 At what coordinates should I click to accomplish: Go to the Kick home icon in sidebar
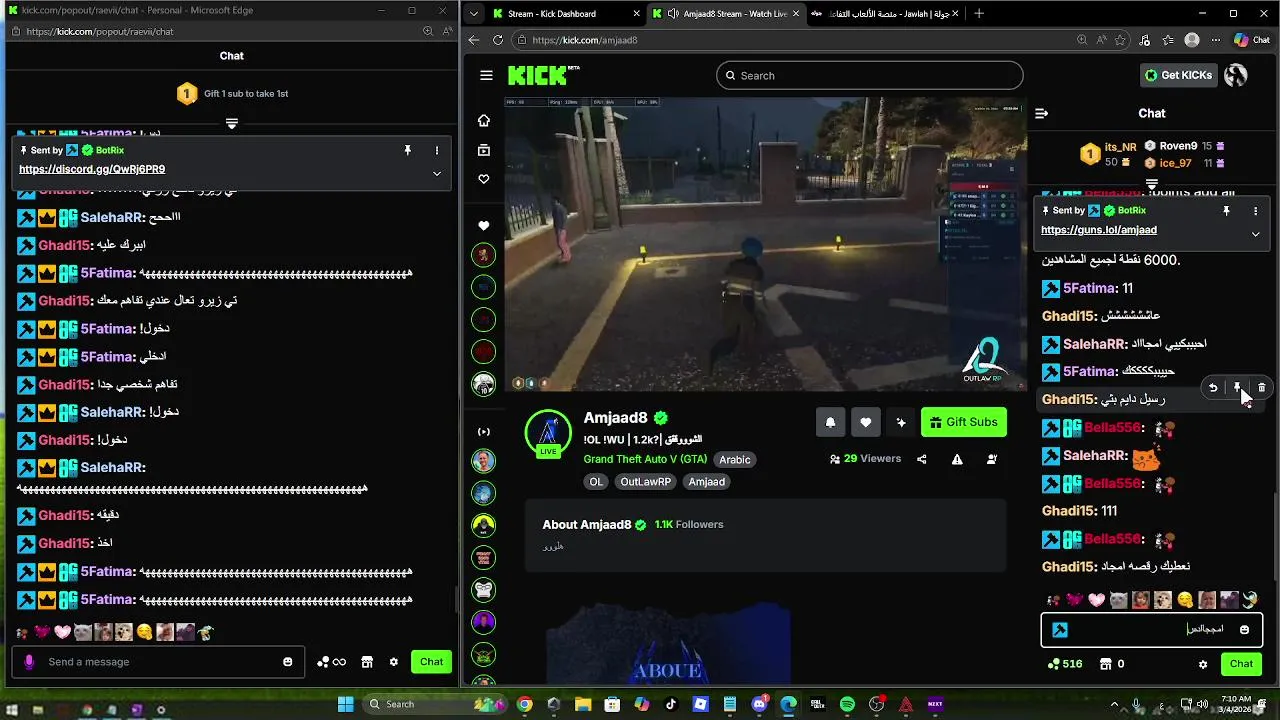coord(484,120)
